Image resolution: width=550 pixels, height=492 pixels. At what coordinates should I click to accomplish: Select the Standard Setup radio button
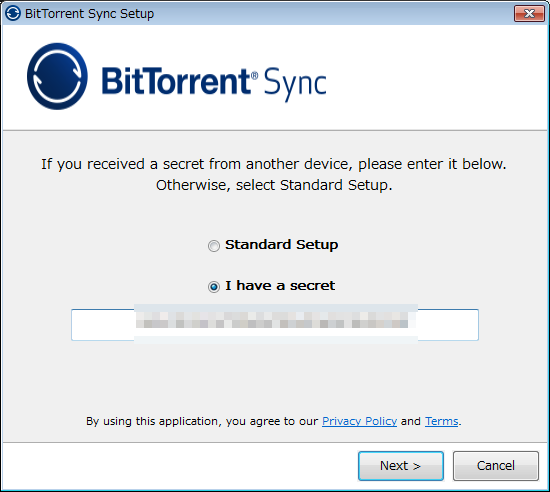(214, 246)
